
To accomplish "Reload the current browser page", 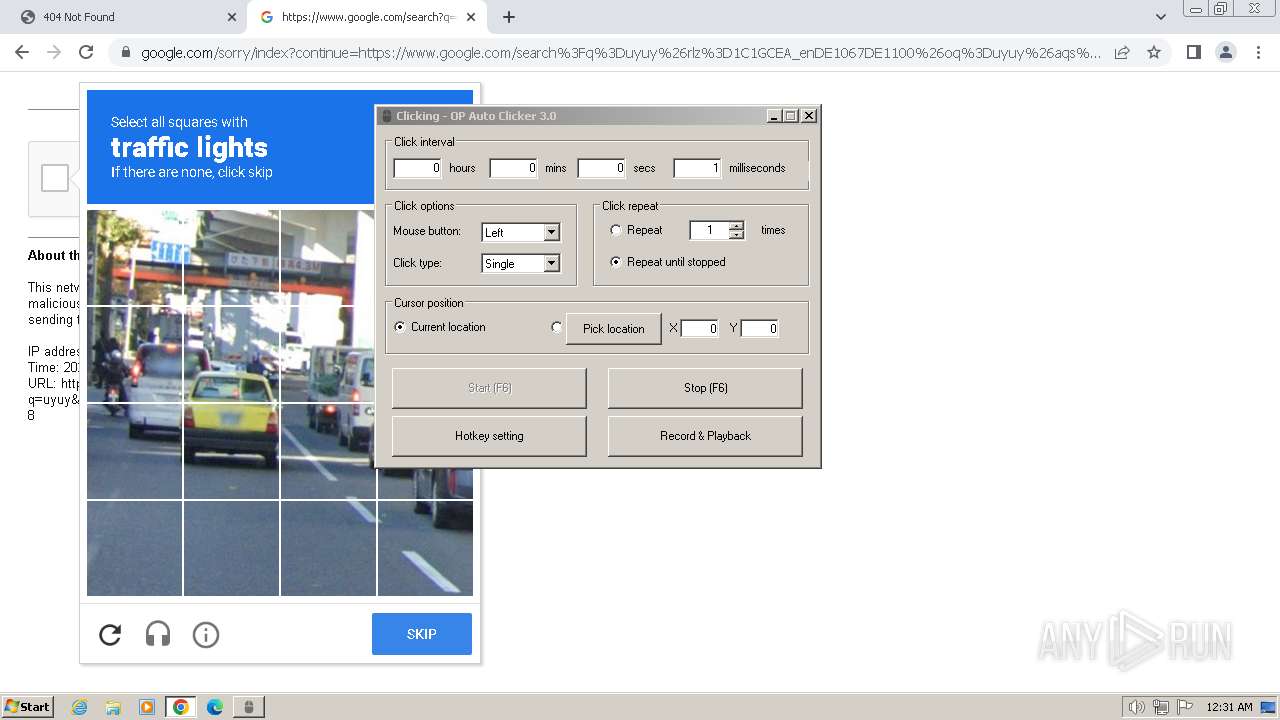I will (x=86, y=52).
